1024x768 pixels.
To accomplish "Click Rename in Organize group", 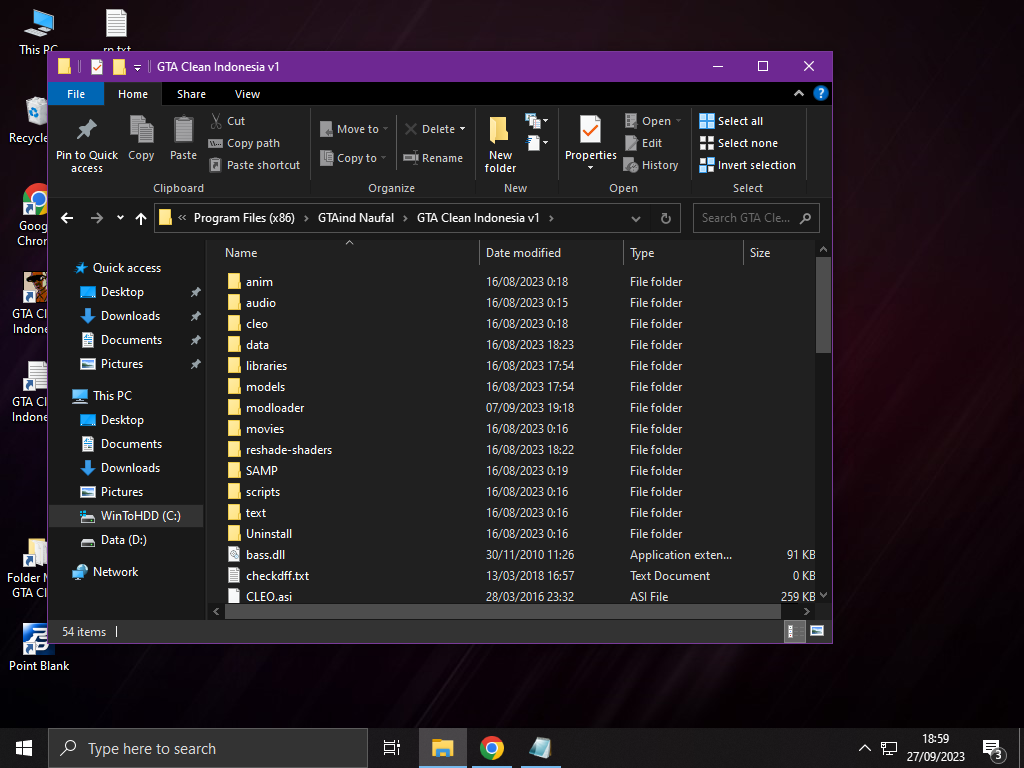I will (433, 157).
